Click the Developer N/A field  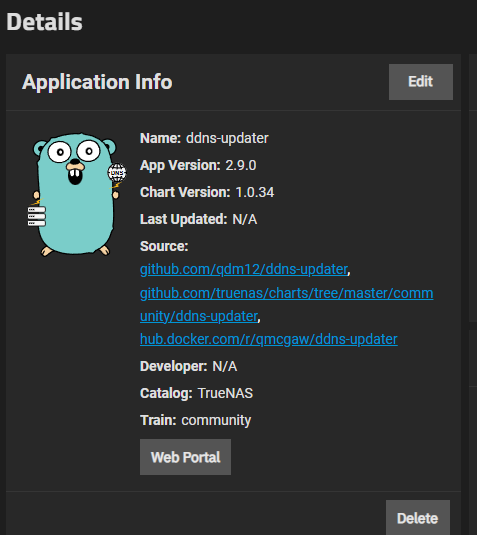pos(189,366)
